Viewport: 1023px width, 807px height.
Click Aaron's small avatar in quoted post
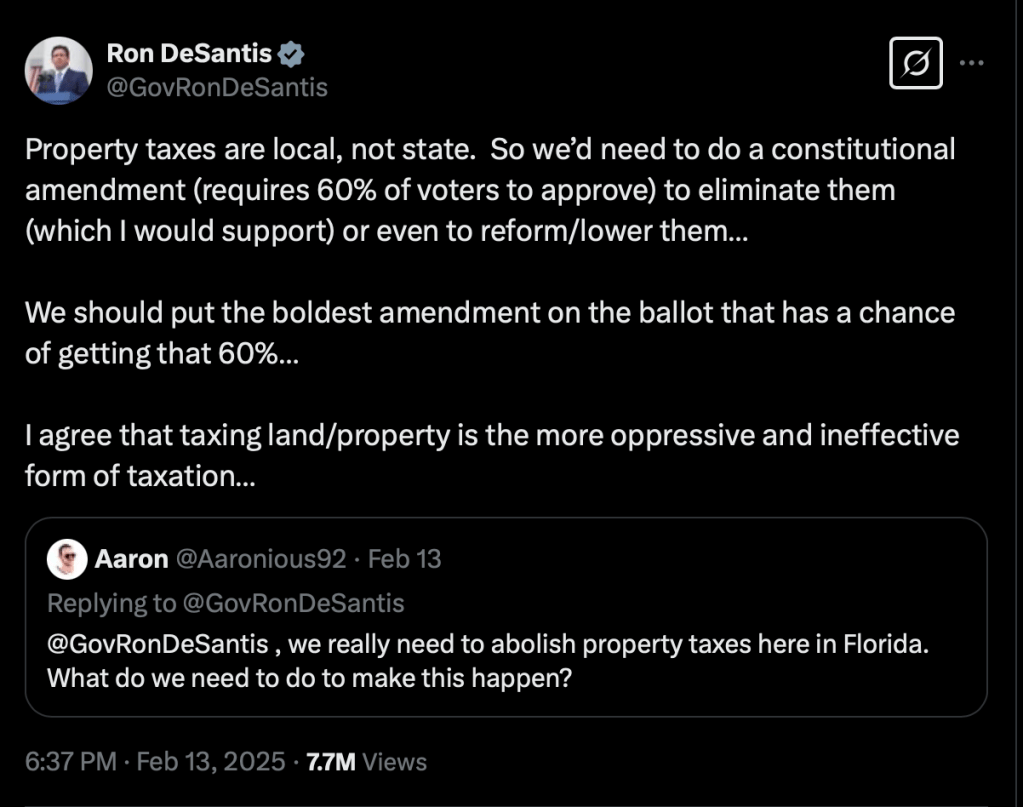click(x=68, y=559)
